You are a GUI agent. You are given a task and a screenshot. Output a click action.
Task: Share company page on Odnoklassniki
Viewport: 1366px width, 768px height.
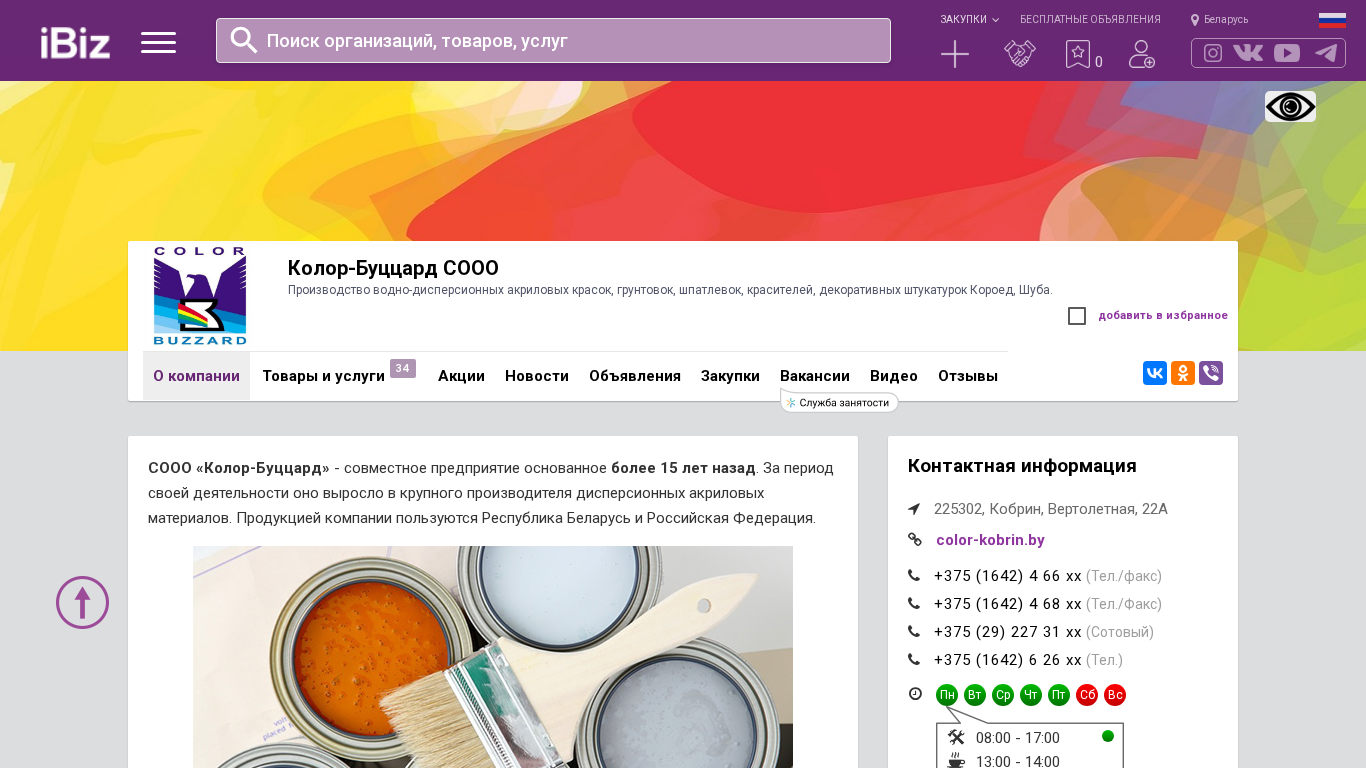click(1183, 373)
